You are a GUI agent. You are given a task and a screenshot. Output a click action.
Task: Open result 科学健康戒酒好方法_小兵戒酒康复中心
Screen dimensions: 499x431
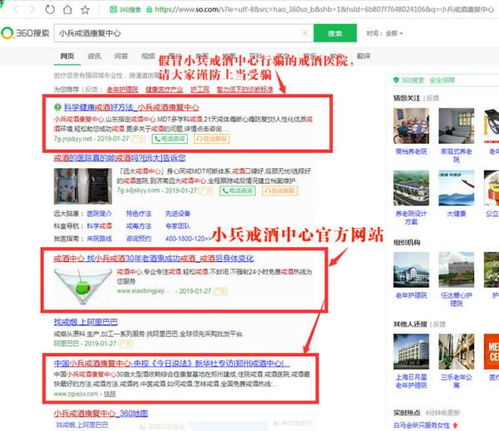[x=132, y=107]
